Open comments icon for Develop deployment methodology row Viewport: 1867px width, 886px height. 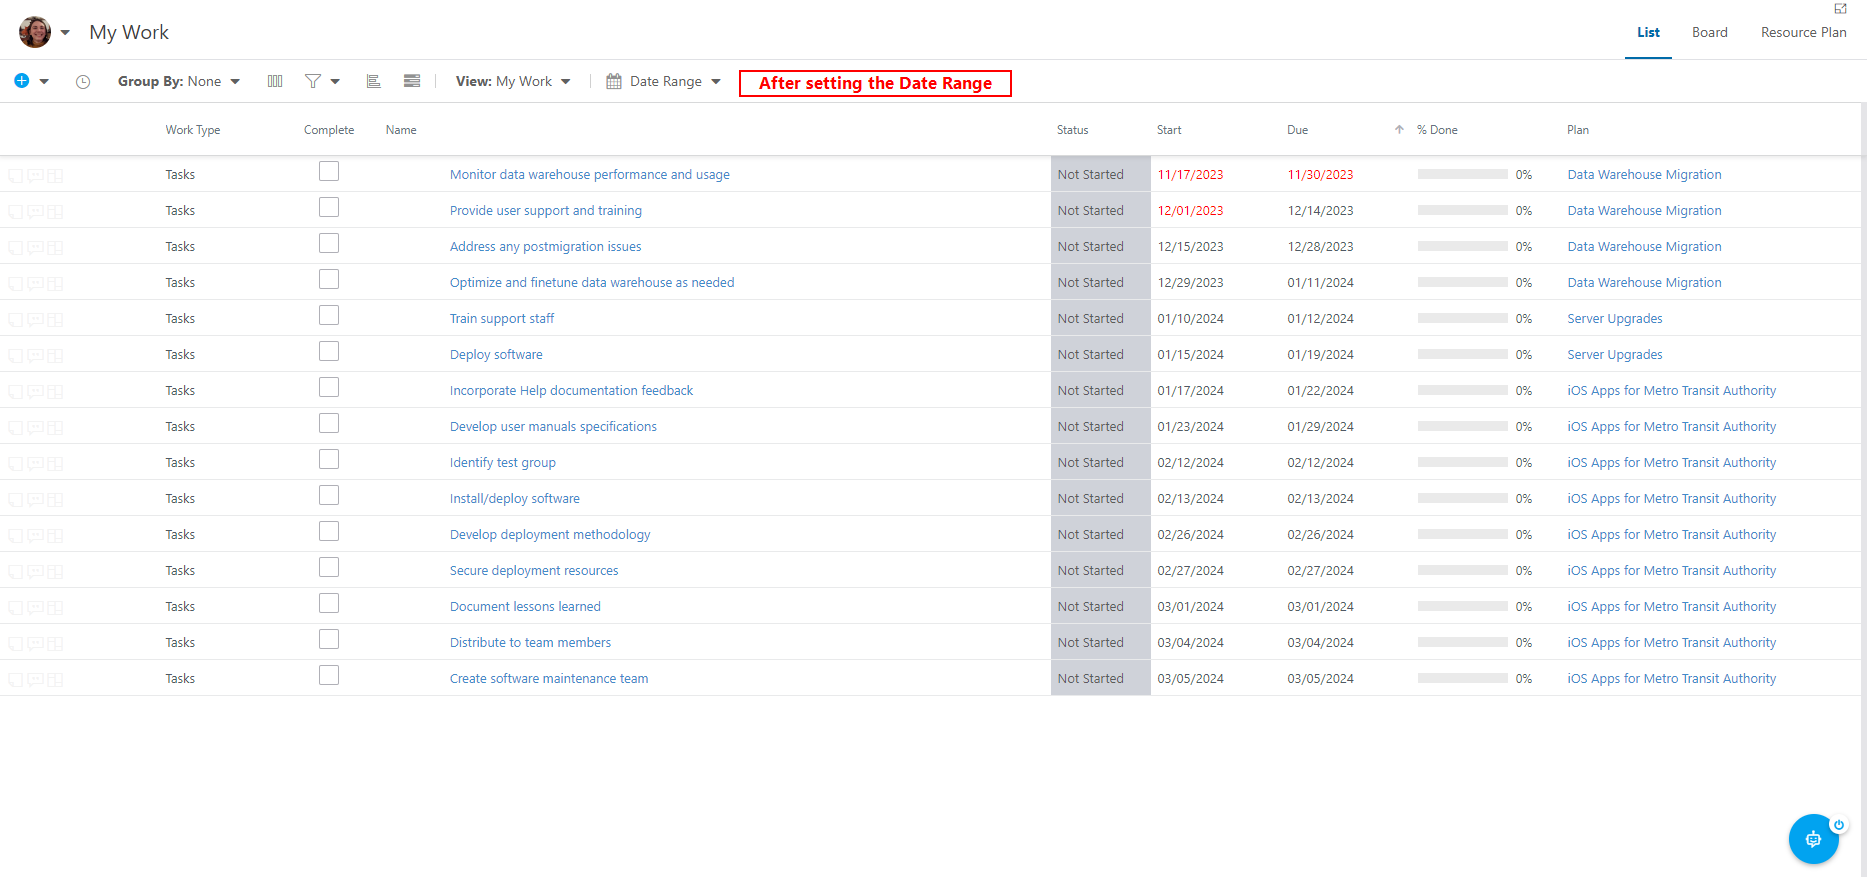pos(35,535)
